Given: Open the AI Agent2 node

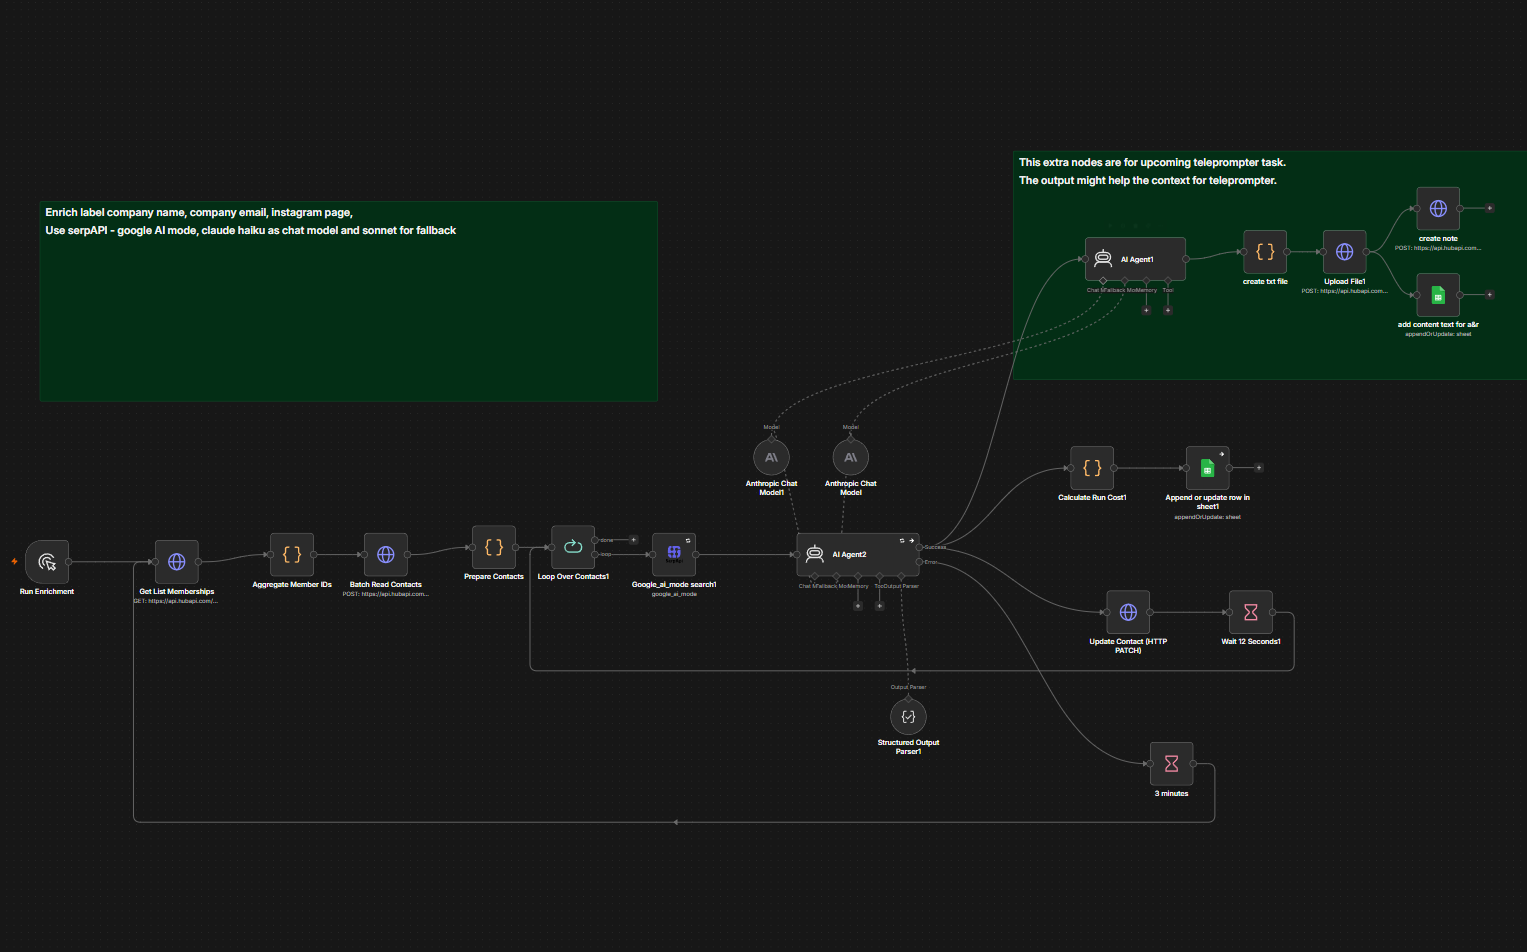Looking at the screenshot, I should (x=858, y=554).
